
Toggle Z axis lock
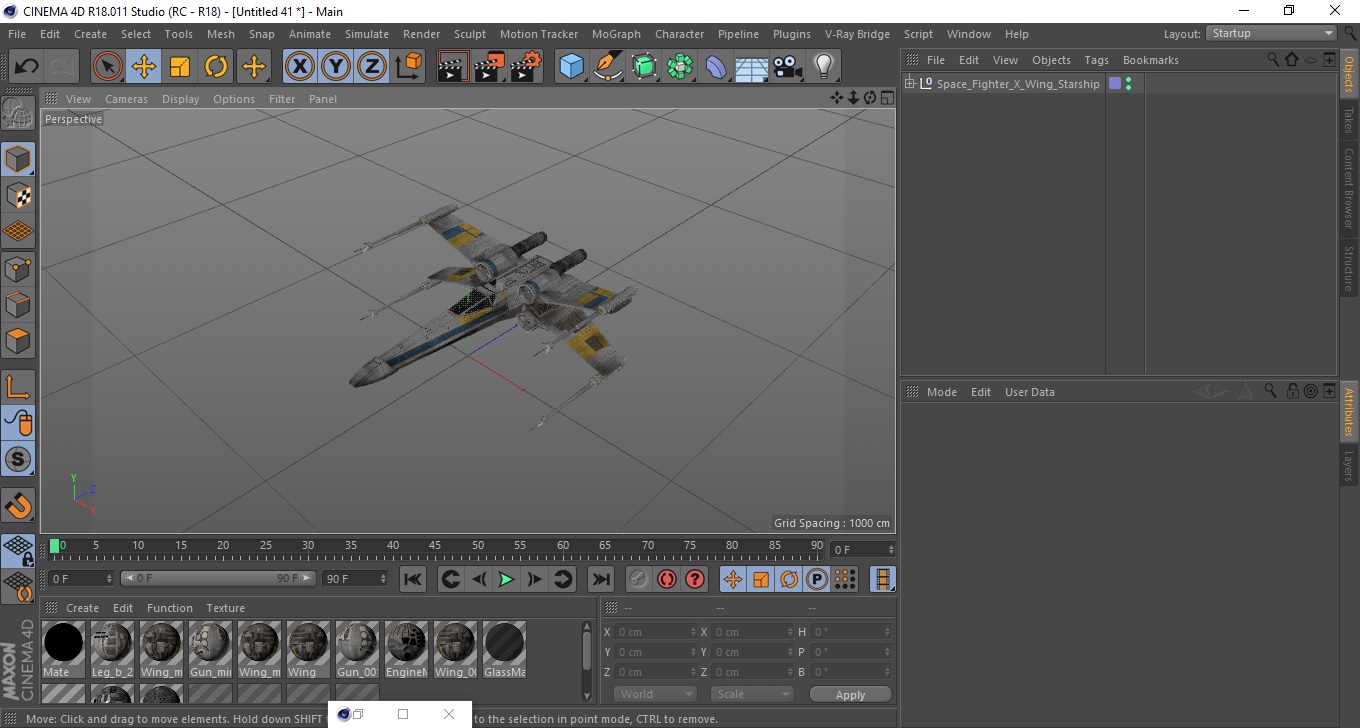click(371, 67)
